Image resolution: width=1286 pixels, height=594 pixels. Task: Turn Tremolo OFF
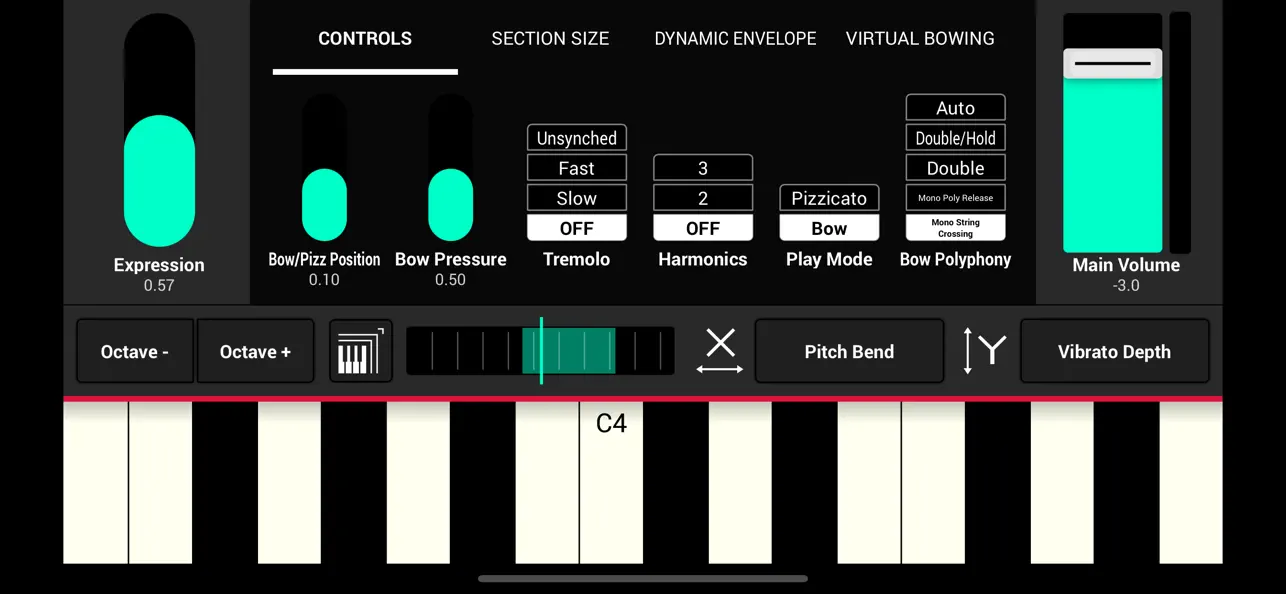[576, 228]
